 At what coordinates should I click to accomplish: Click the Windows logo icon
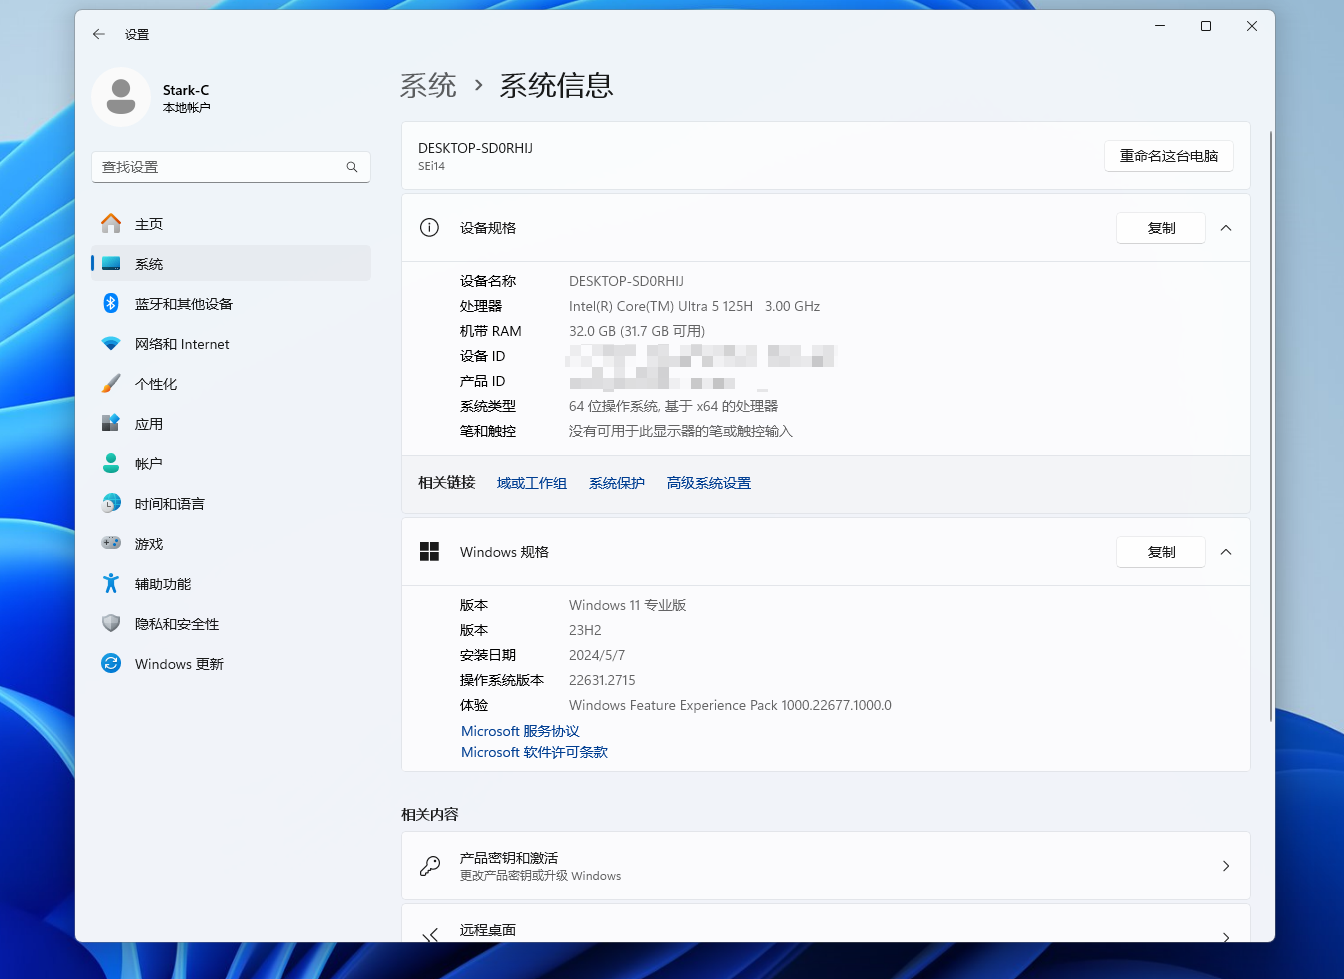point(429,551)
